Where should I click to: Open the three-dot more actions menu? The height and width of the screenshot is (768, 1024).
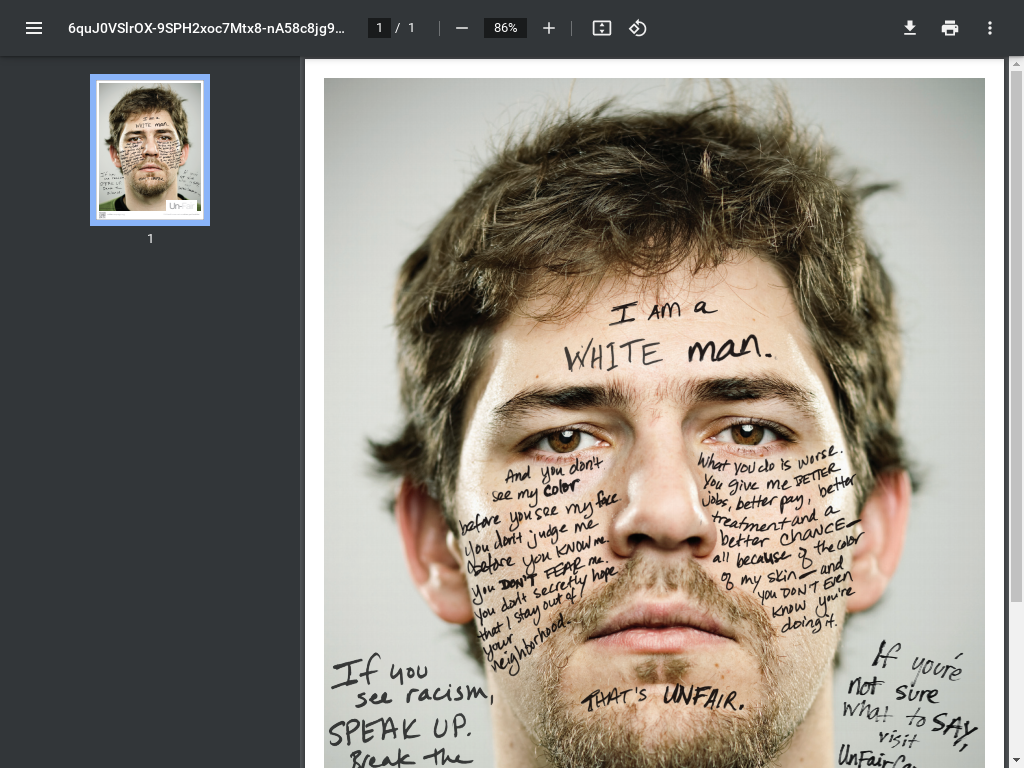click(989, 28)
